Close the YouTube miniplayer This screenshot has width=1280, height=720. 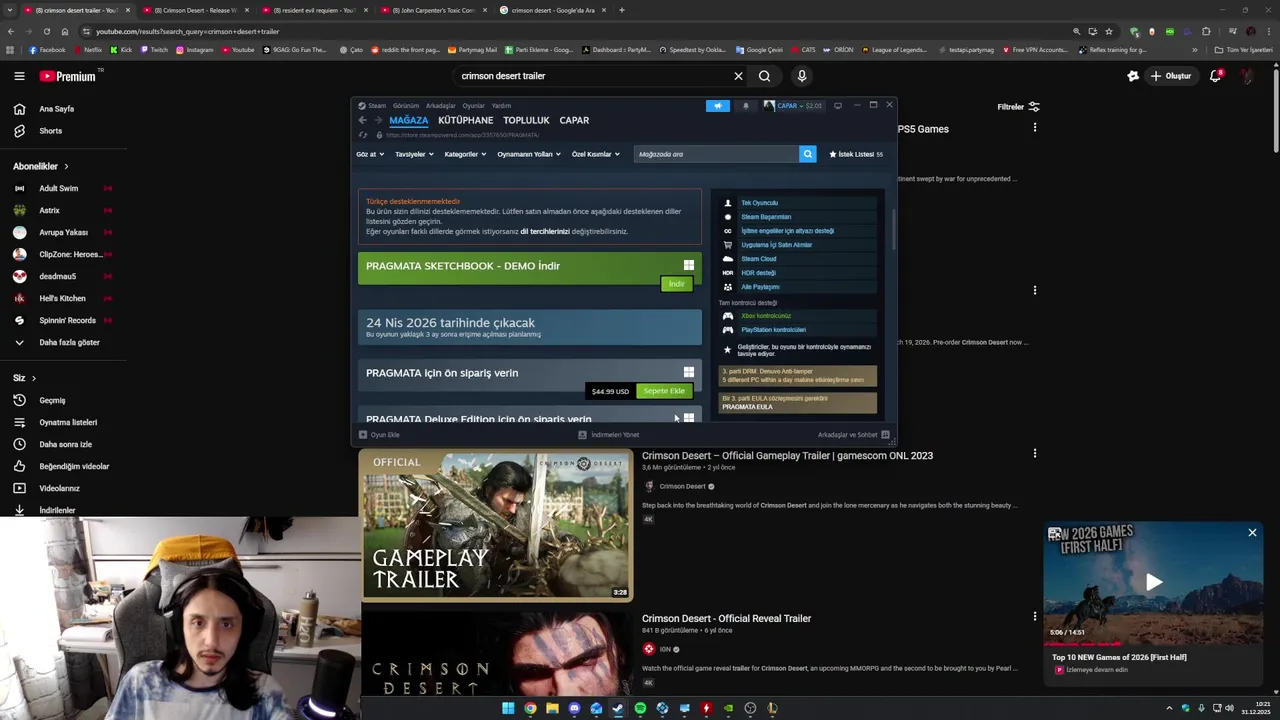1252,533
